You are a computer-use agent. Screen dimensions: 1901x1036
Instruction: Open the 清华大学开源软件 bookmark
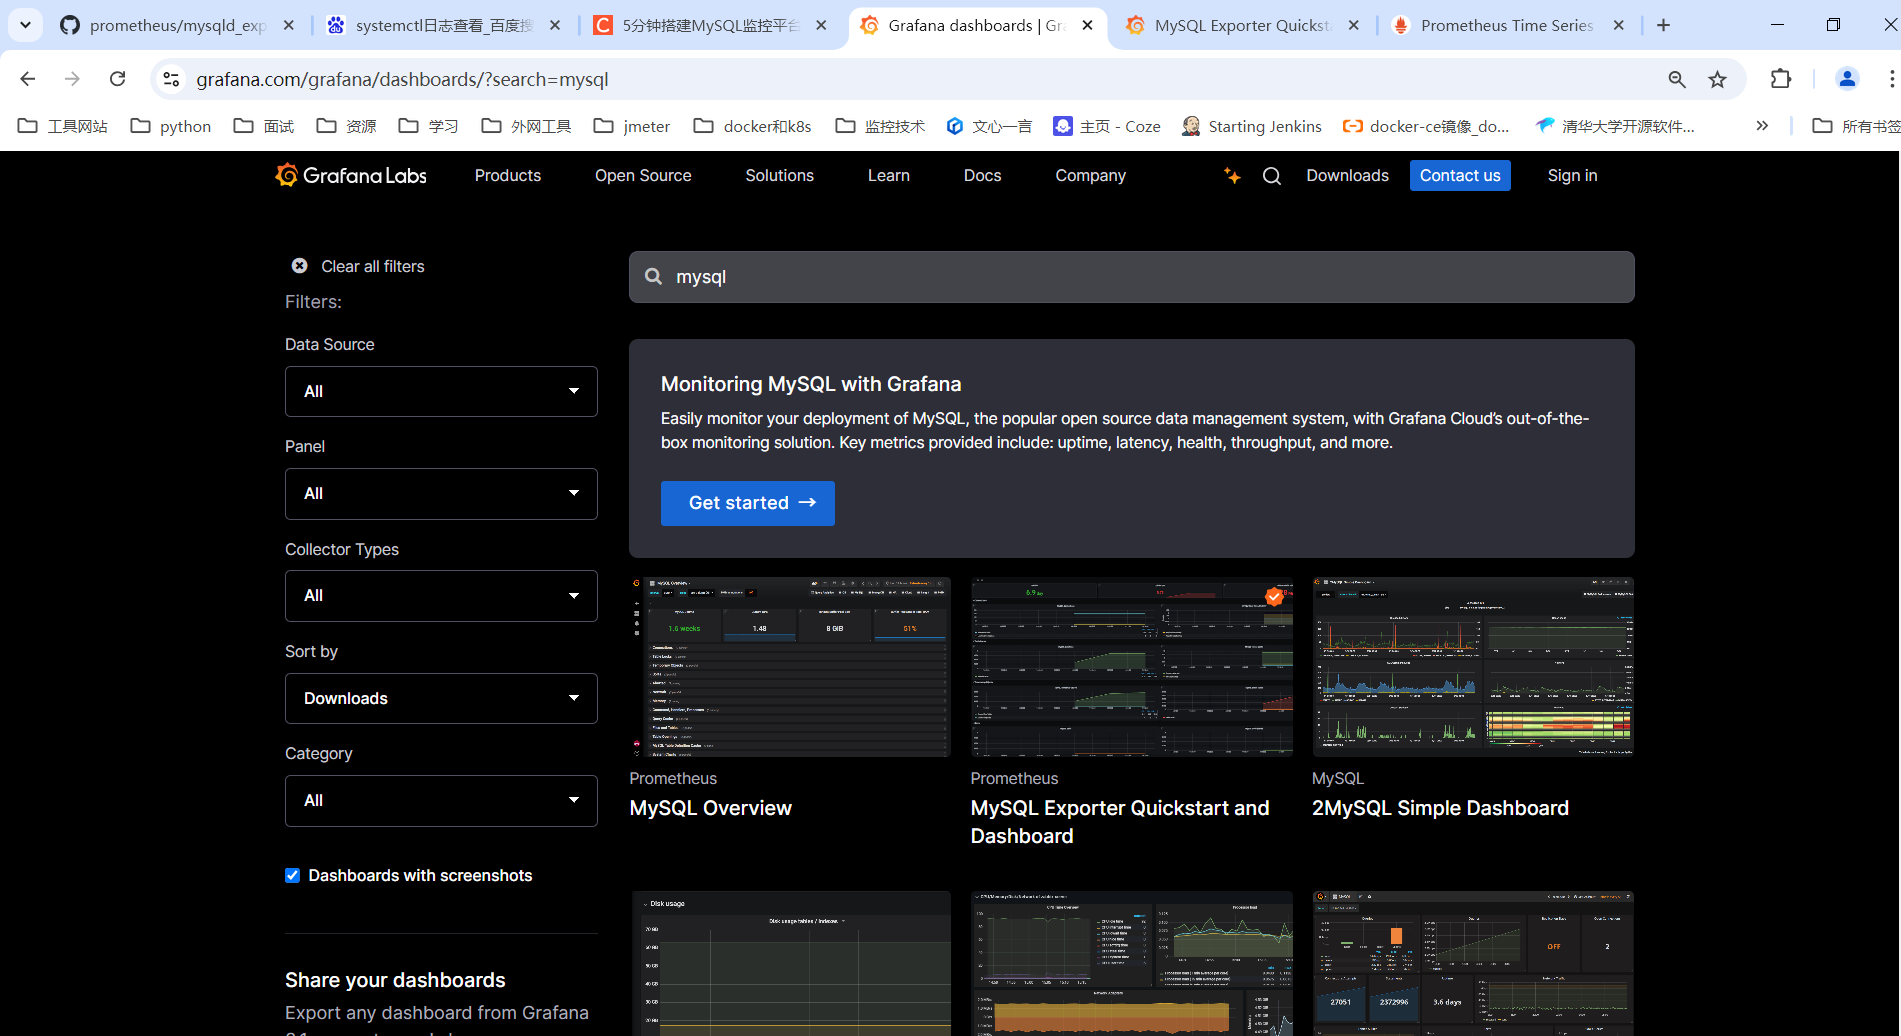(1615, 126)
